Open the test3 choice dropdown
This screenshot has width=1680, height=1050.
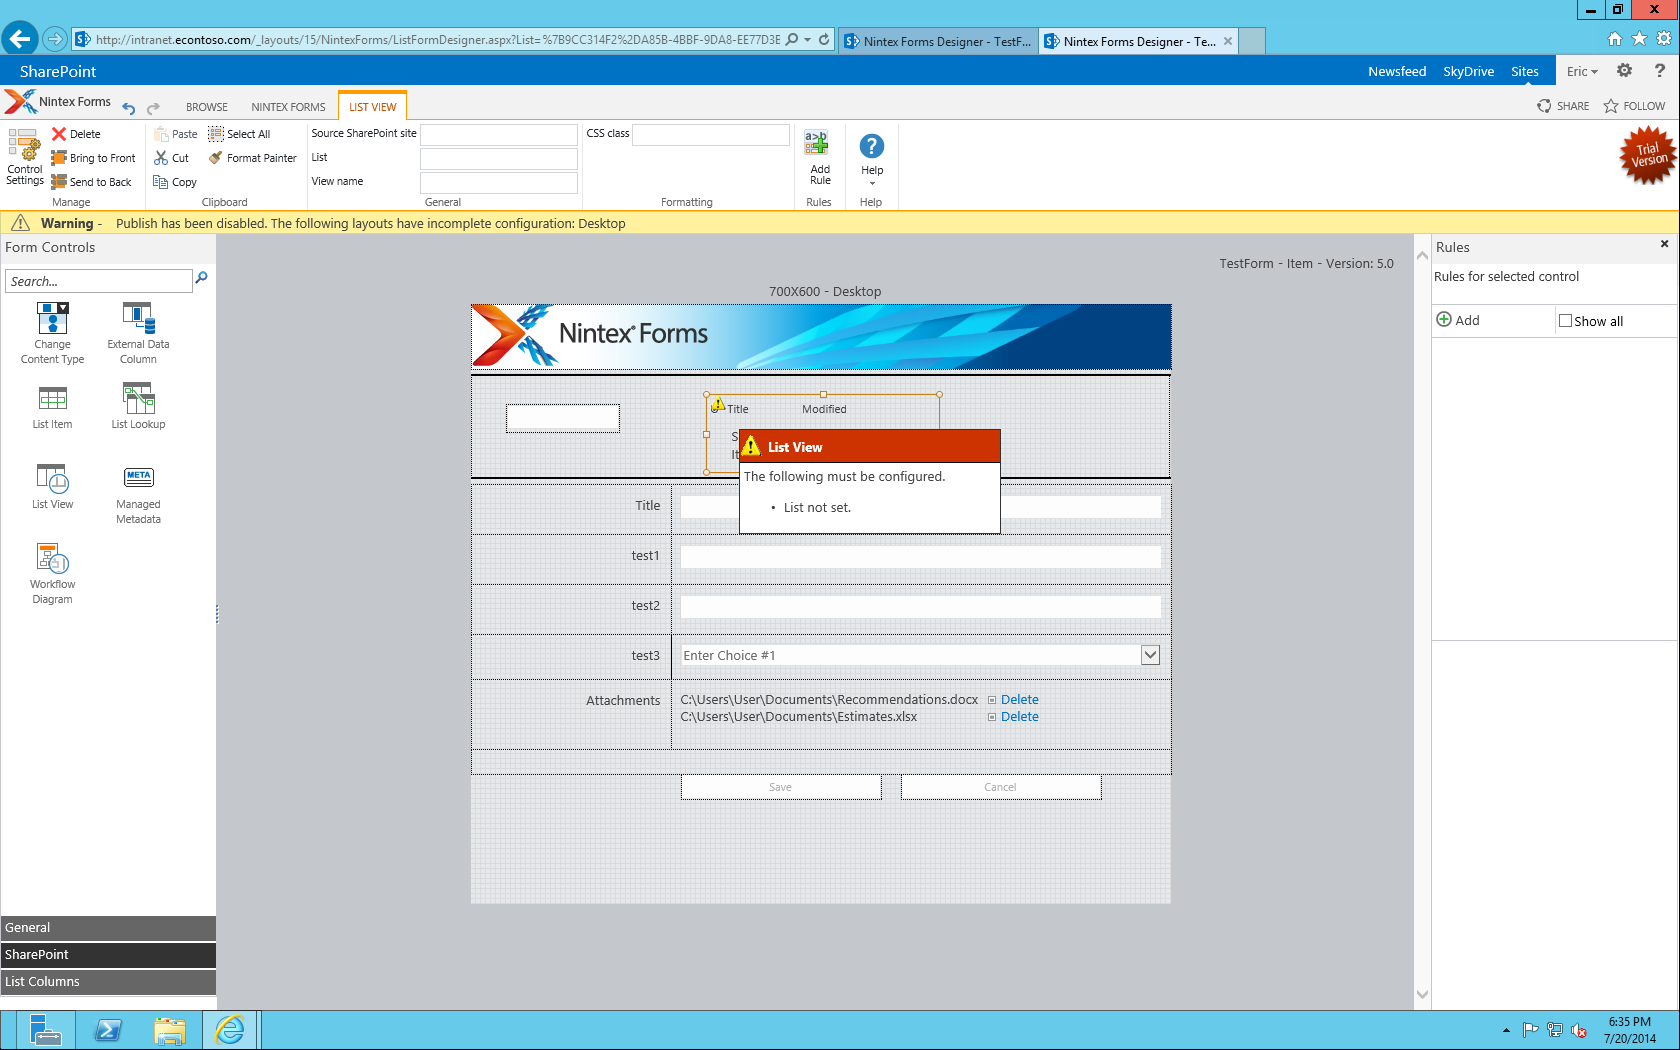1150,655
